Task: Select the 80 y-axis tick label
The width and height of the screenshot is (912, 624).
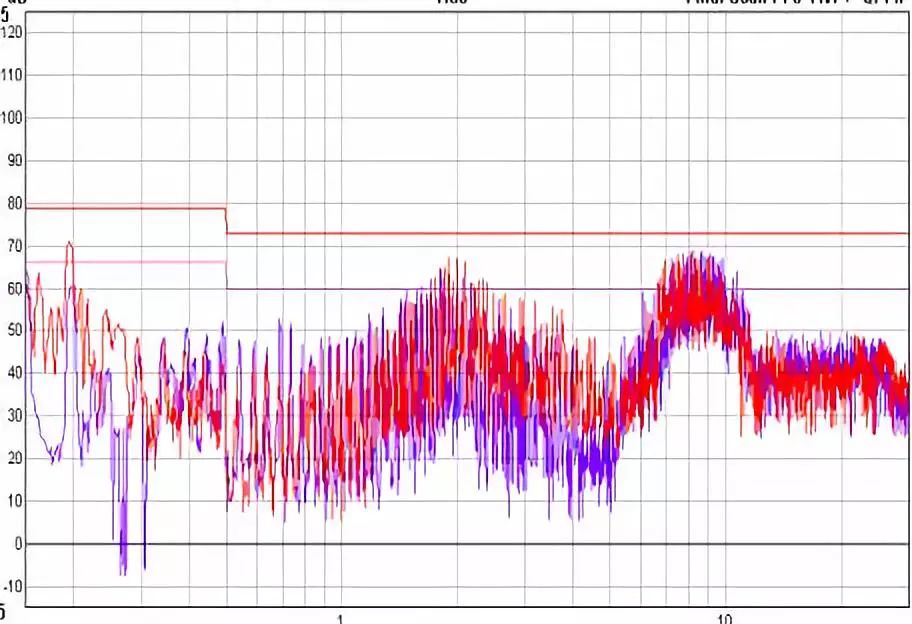Action: (14, 204)
